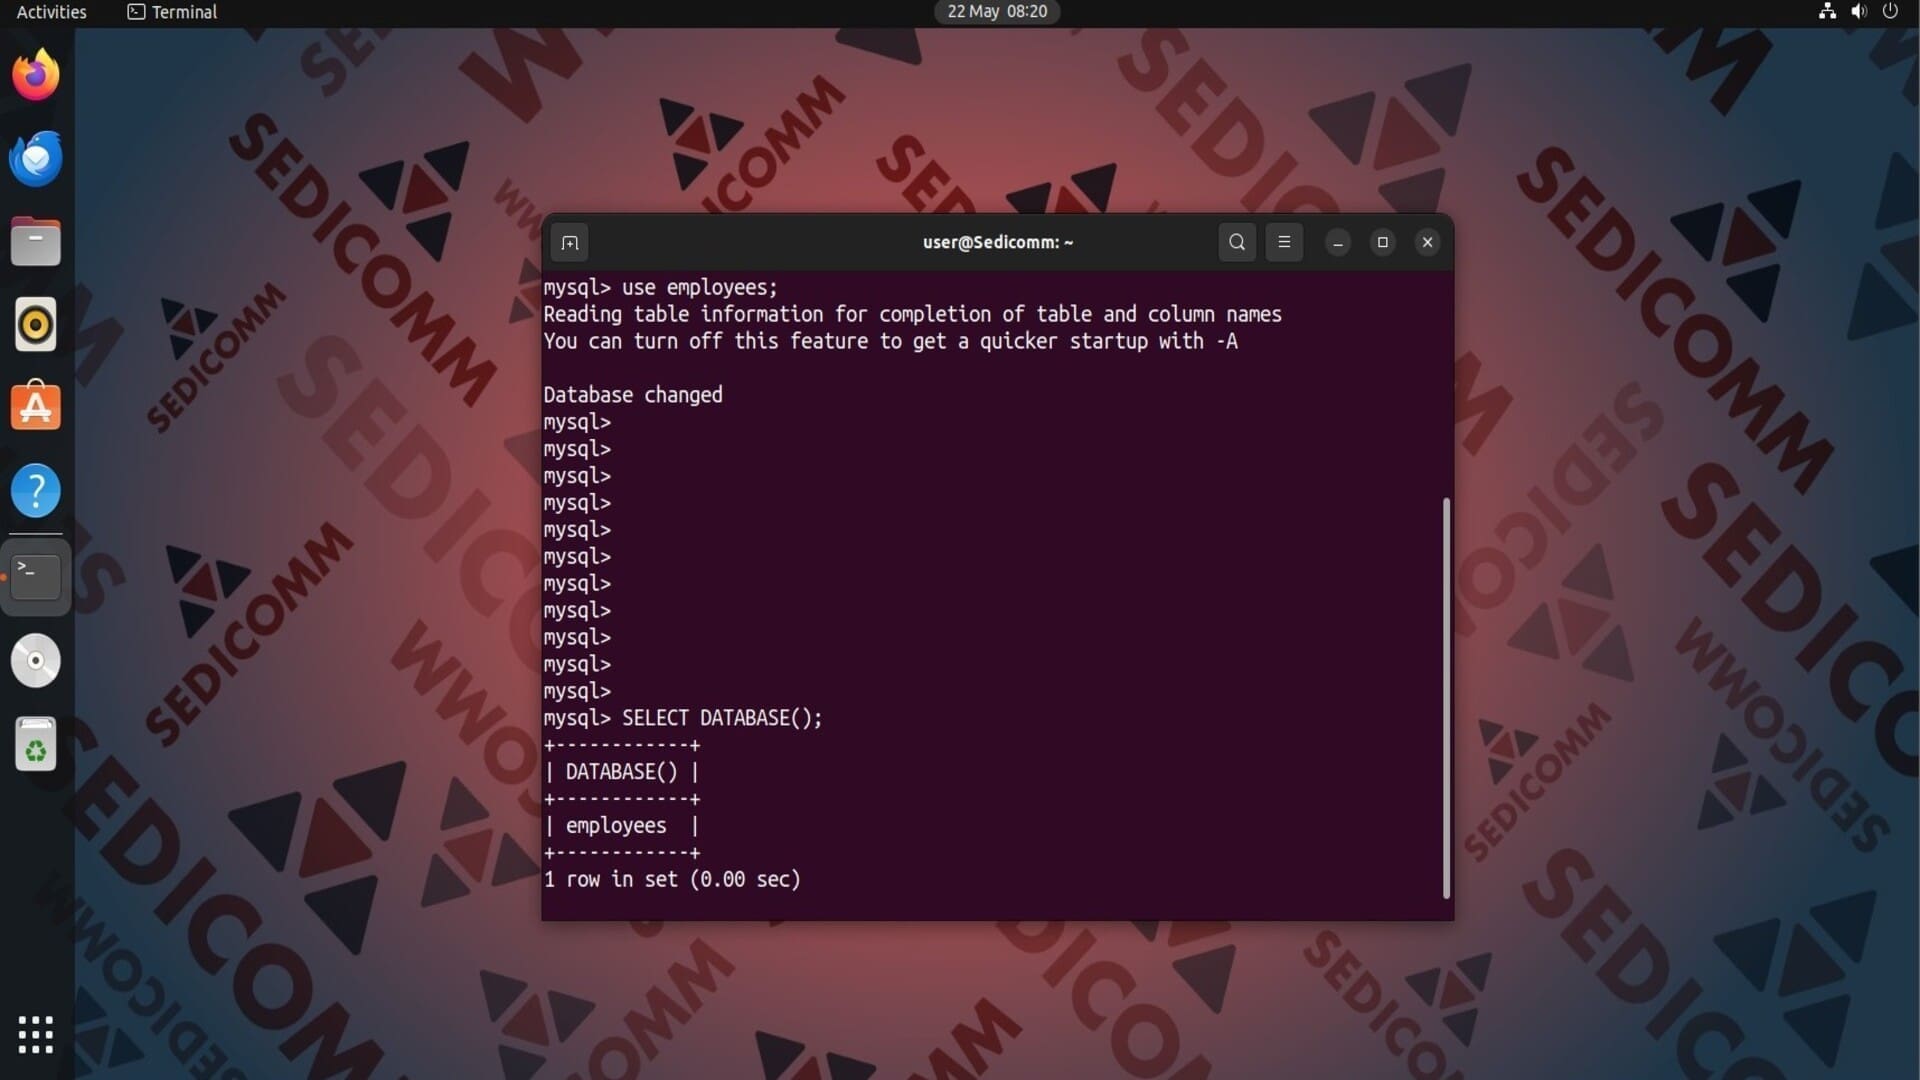The width and height of the screenshot is (1920, 1080).
Task: Close the terminal window
Action: [1428, 242]
